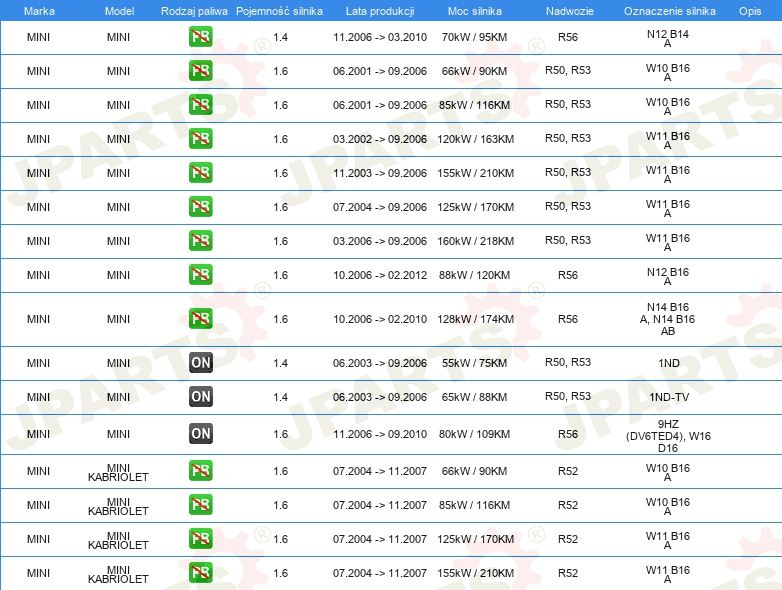Screen dimensions: 782x590
Task: Select MINI KABRIOLET model in 155kW / 210KM row
Action: 118,574
